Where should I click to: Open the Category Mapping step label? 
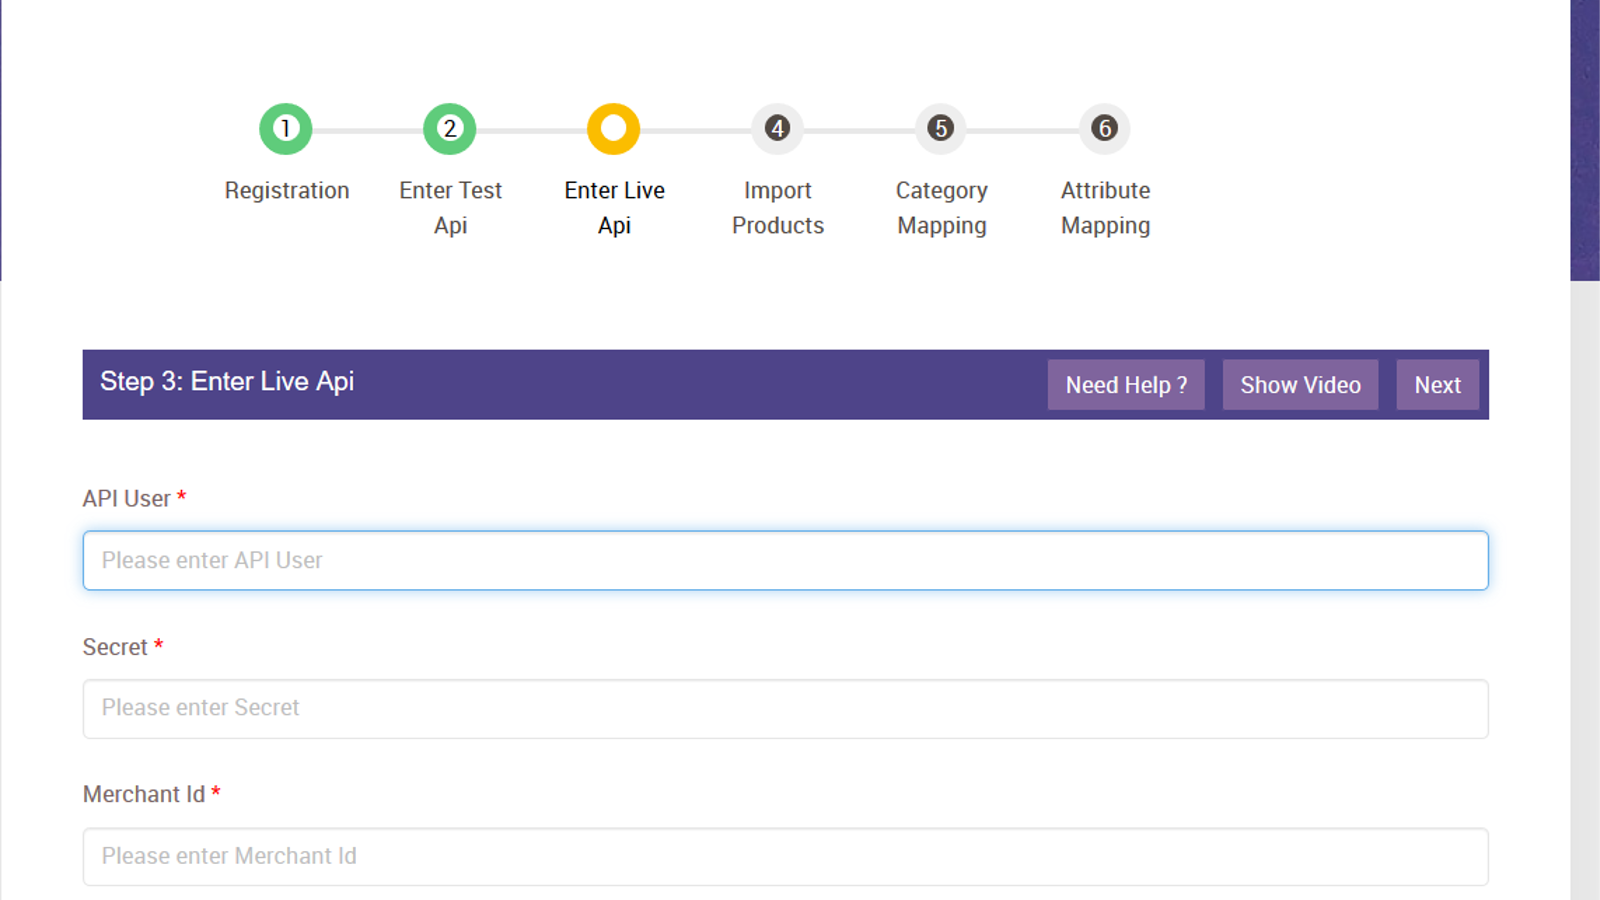click(940, 207)
